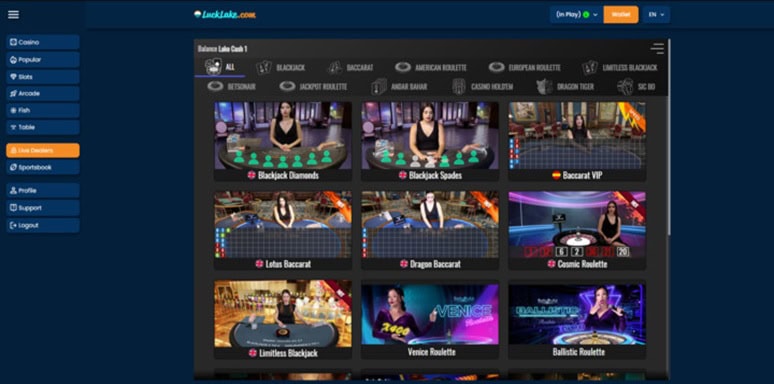
Task: Select the Baccarat filter tab
Action: (350, 67)
